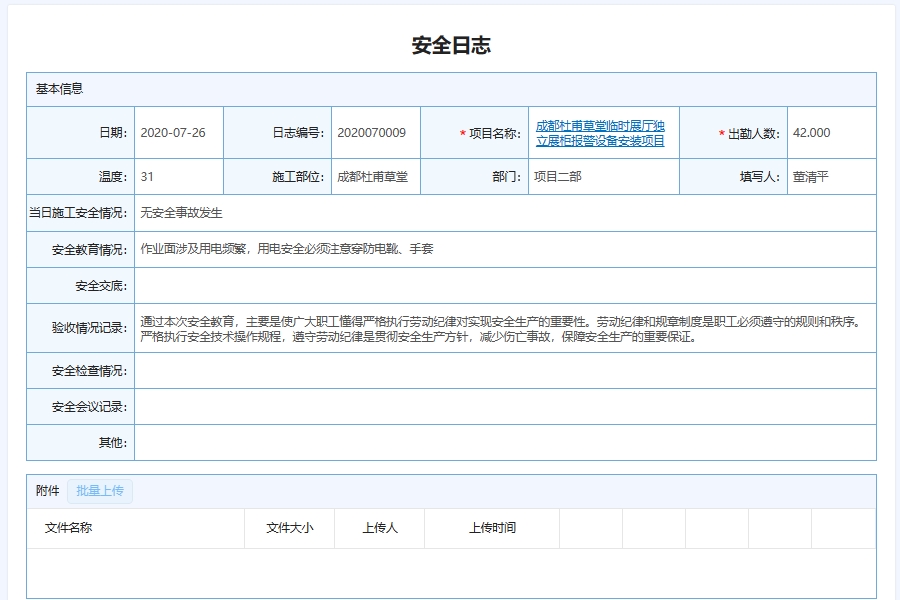Click the empty 安全交底 field

505,285
